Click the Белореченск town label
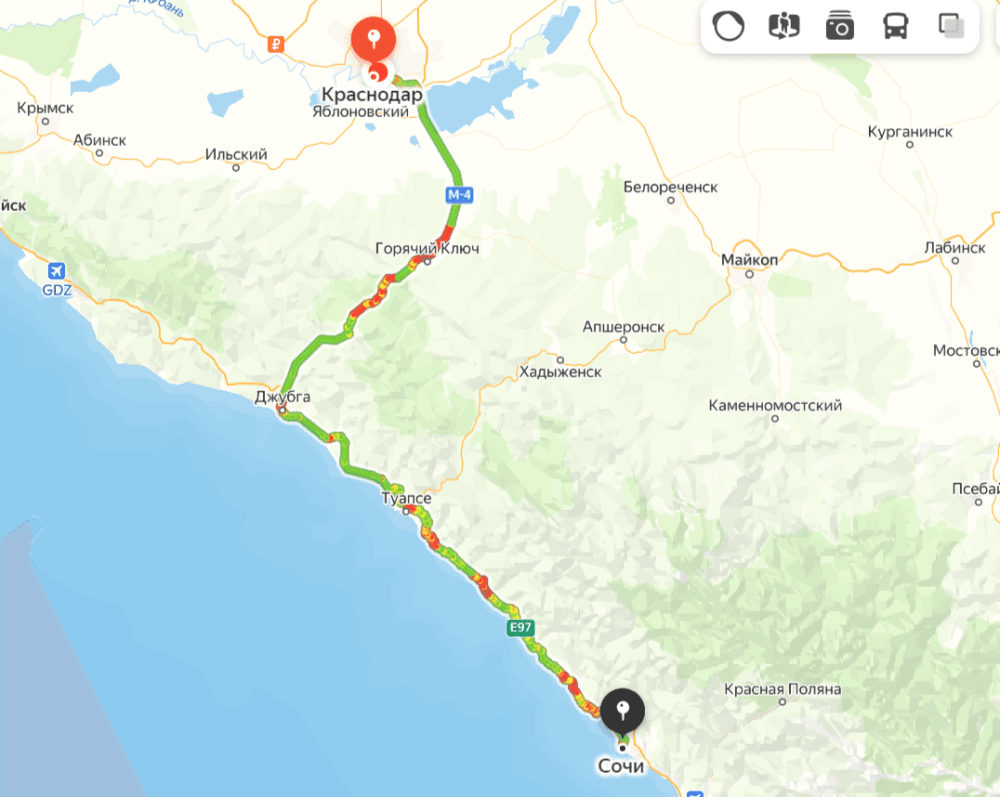Viewport: 1000px width, 797px height. click(x=670, y=187)
